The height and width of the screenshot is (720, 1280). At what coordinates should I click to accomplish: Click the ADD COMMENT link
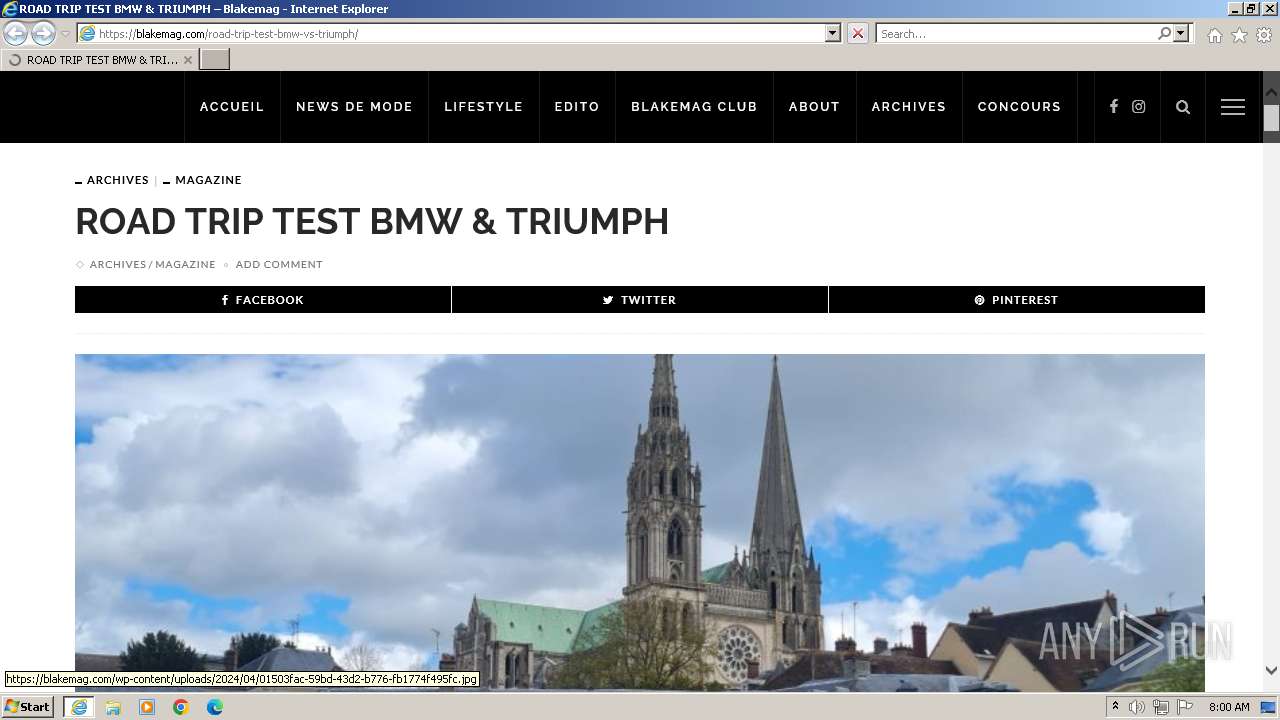pos(279,264)
